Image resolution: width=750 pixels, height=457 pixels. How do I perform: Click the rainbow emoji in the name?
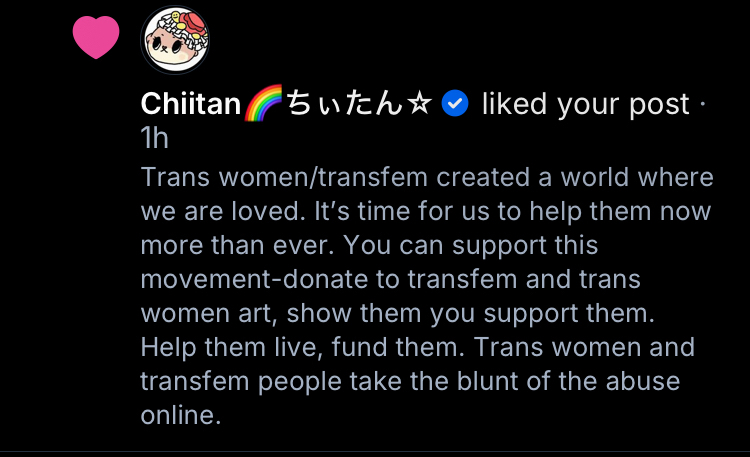pyautogui.click(x=265, y=103)
